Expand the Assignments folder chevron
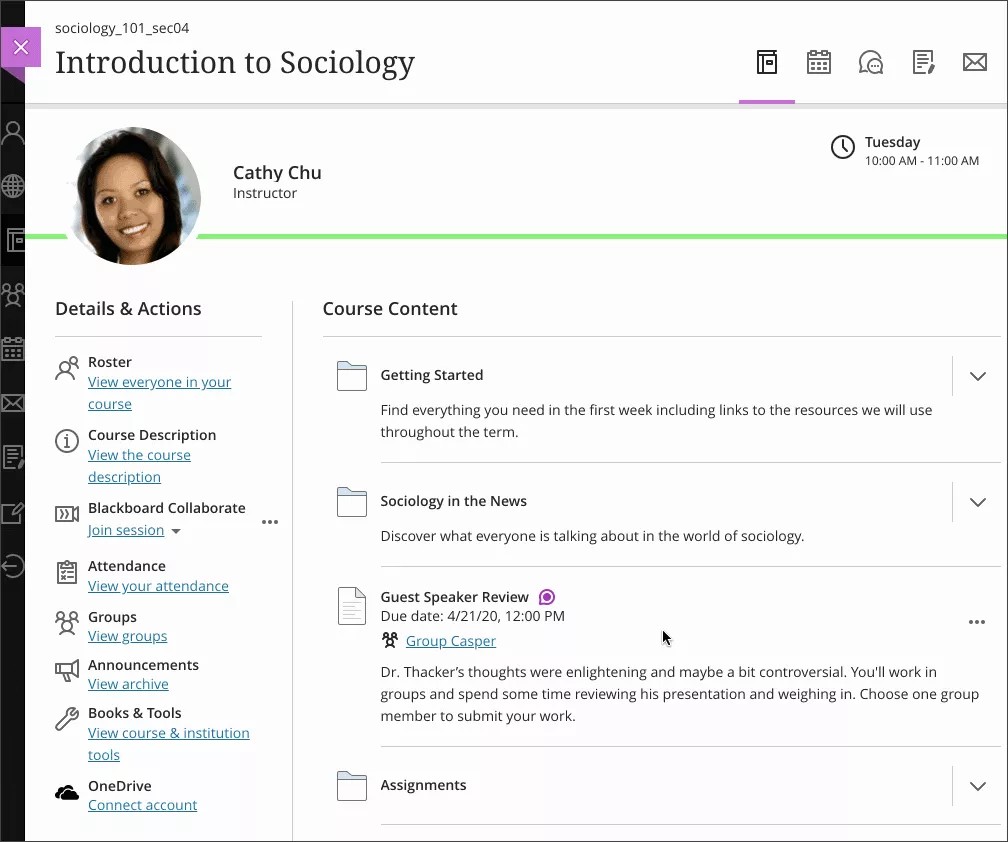Image resolution: width=1008 pixels, height=842 pixels. pos(977,786)
